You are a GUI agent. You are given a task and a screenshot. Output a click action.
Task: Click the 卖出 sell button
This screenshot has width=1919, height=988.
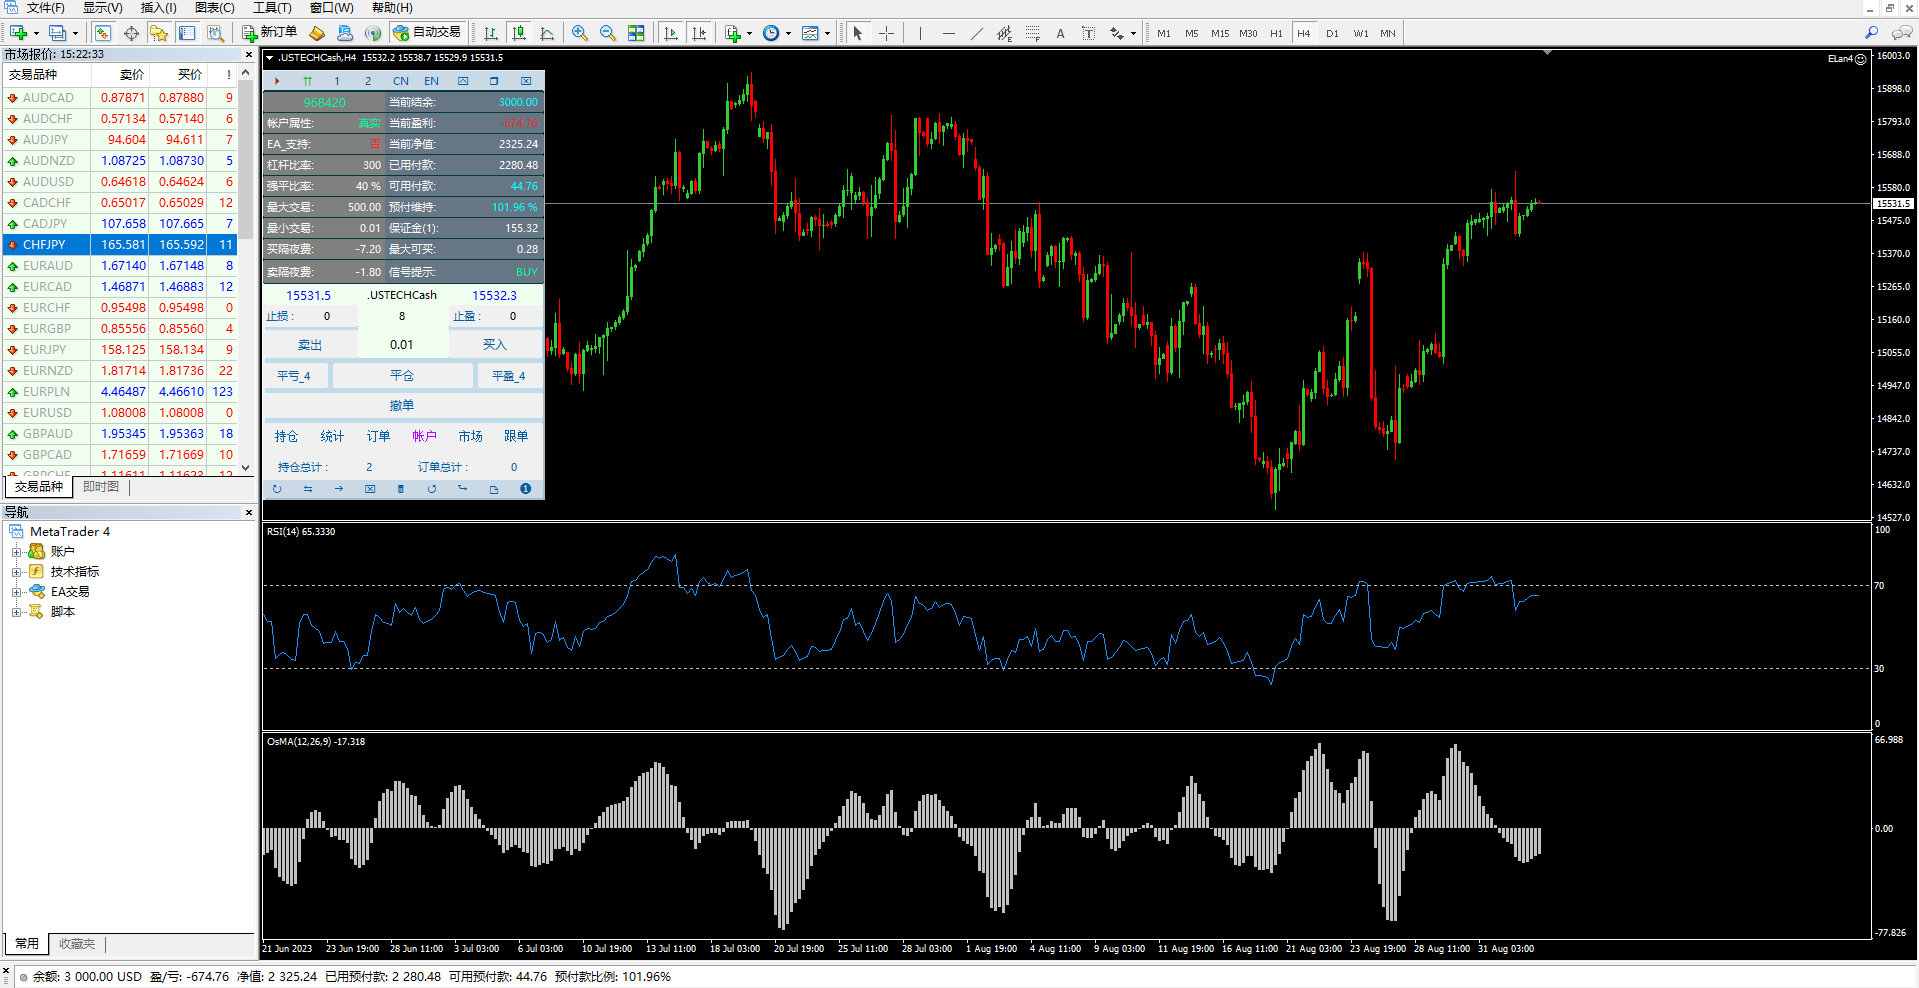[310, 345]
